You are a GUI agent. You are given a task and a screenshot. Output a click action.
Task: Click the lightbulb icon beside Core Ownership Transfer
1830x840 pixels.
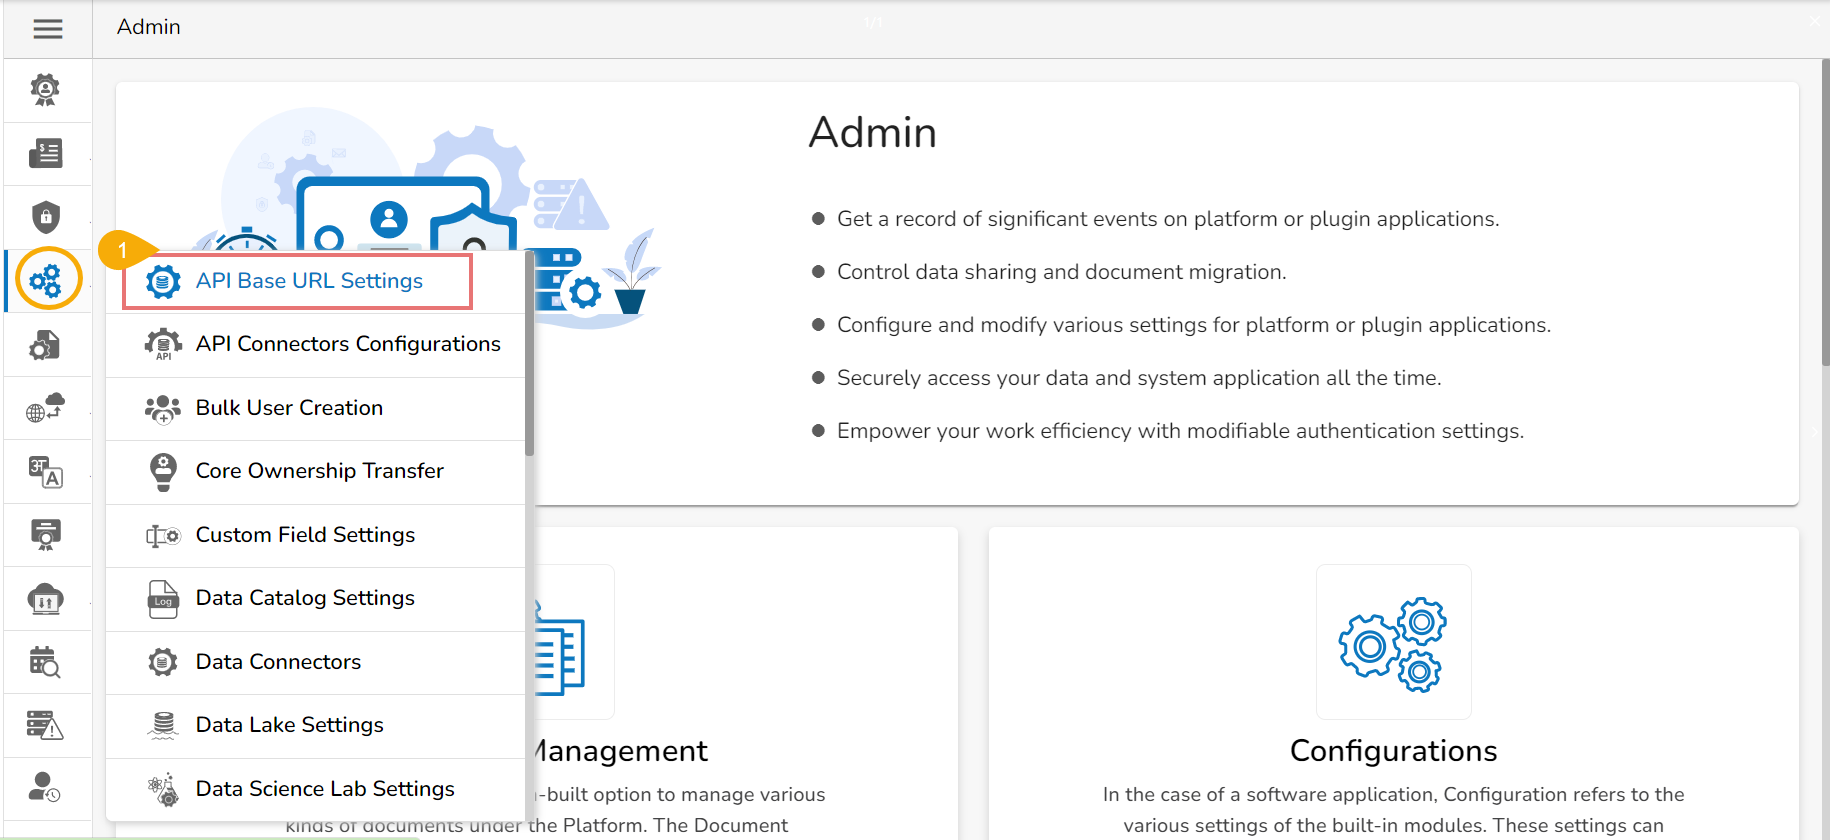coord(163,471)
